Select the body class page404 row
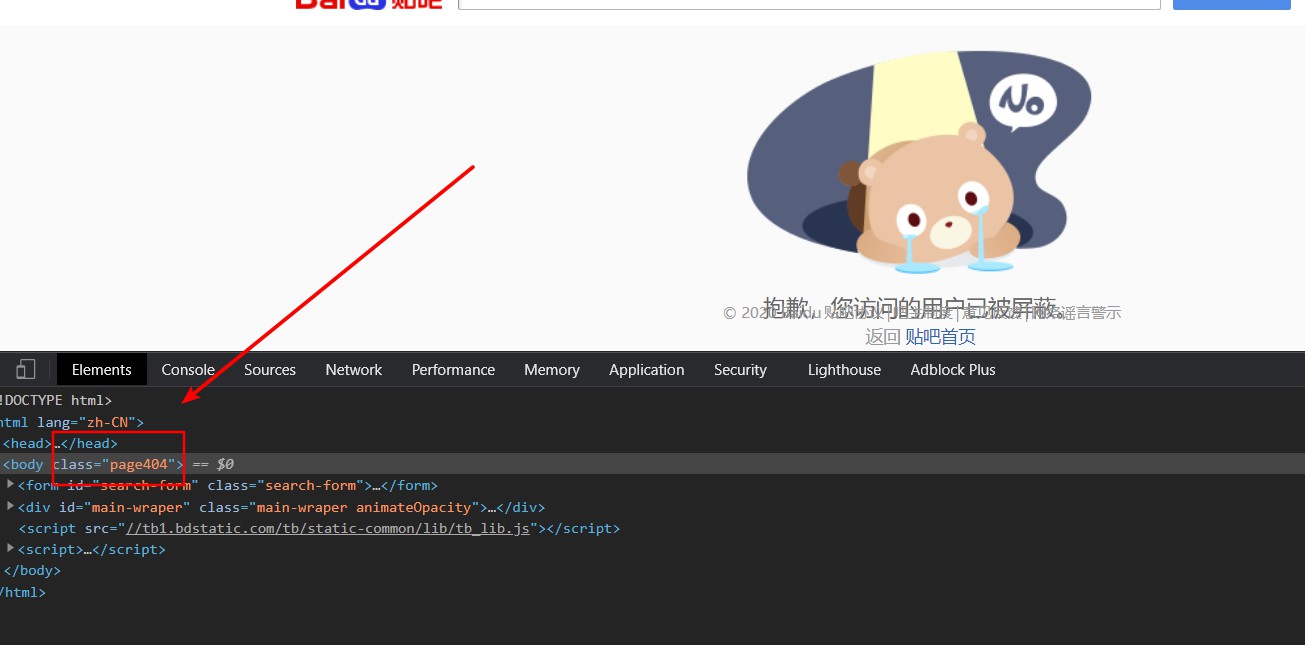This screenshot has height=645, width=1305. point(652,464)
